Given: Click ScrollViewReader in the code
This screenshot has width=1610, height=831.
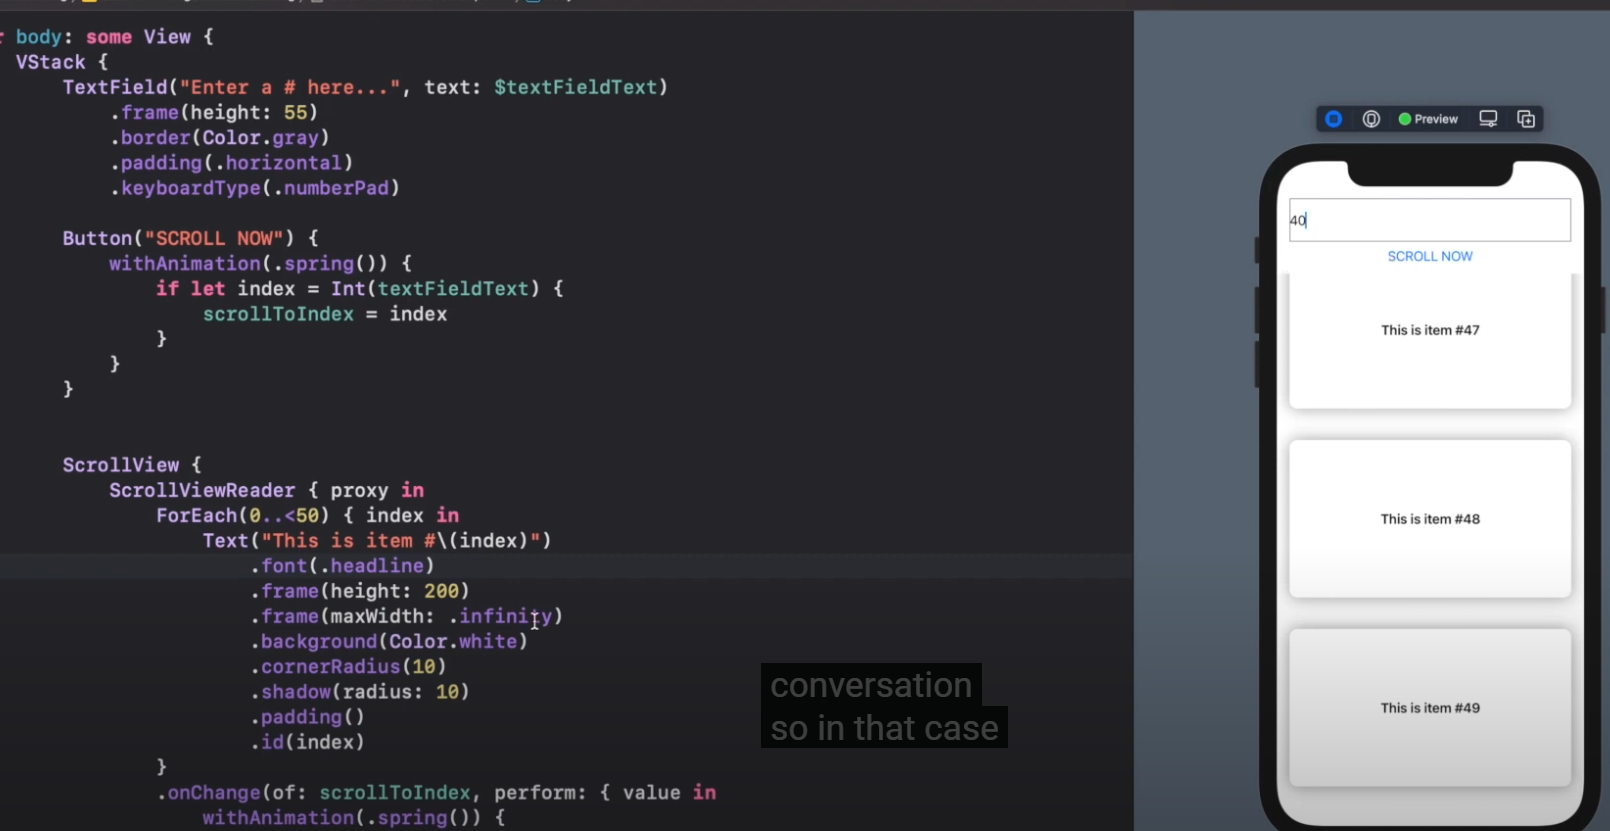Looking at the screenshot, I should (x=202, y=490).
